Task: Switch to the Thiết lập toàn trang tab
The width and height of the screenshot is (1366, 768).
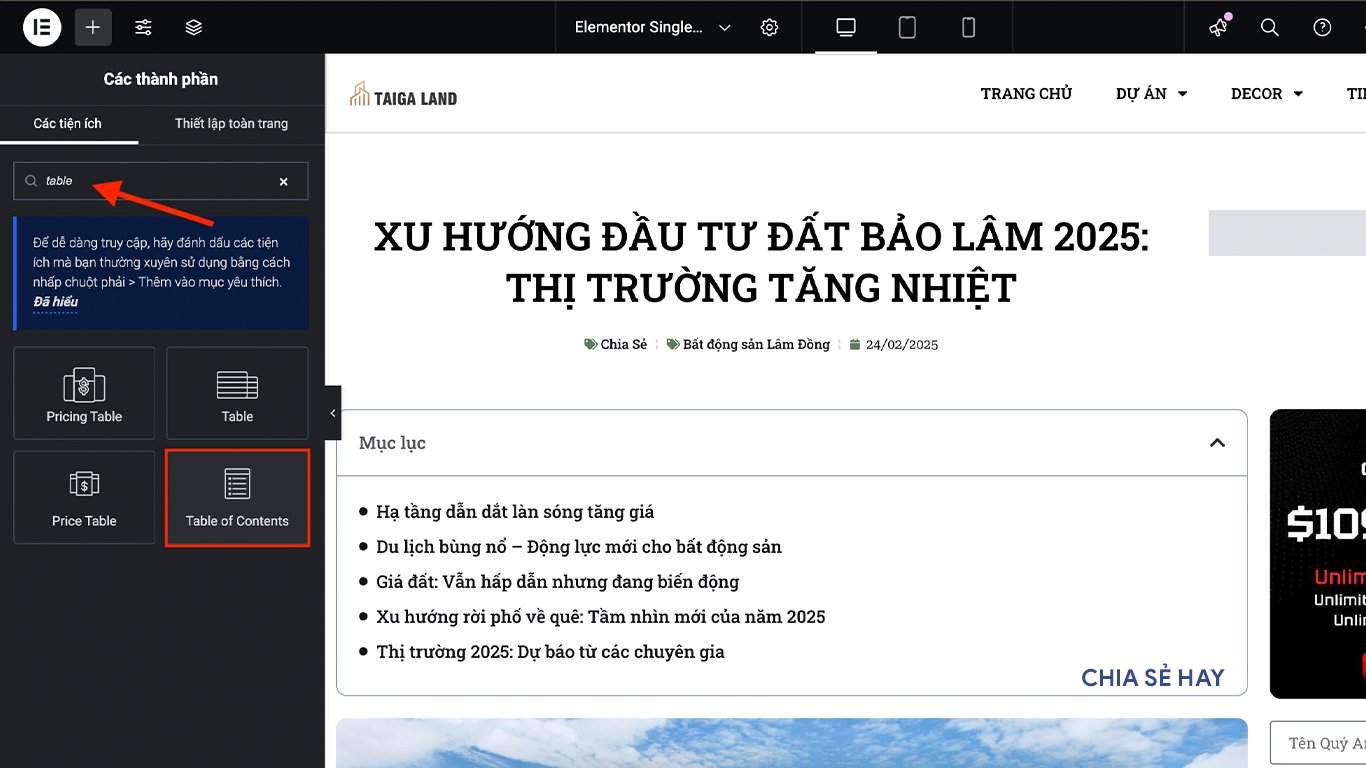Action: click(x=230, y=123)
